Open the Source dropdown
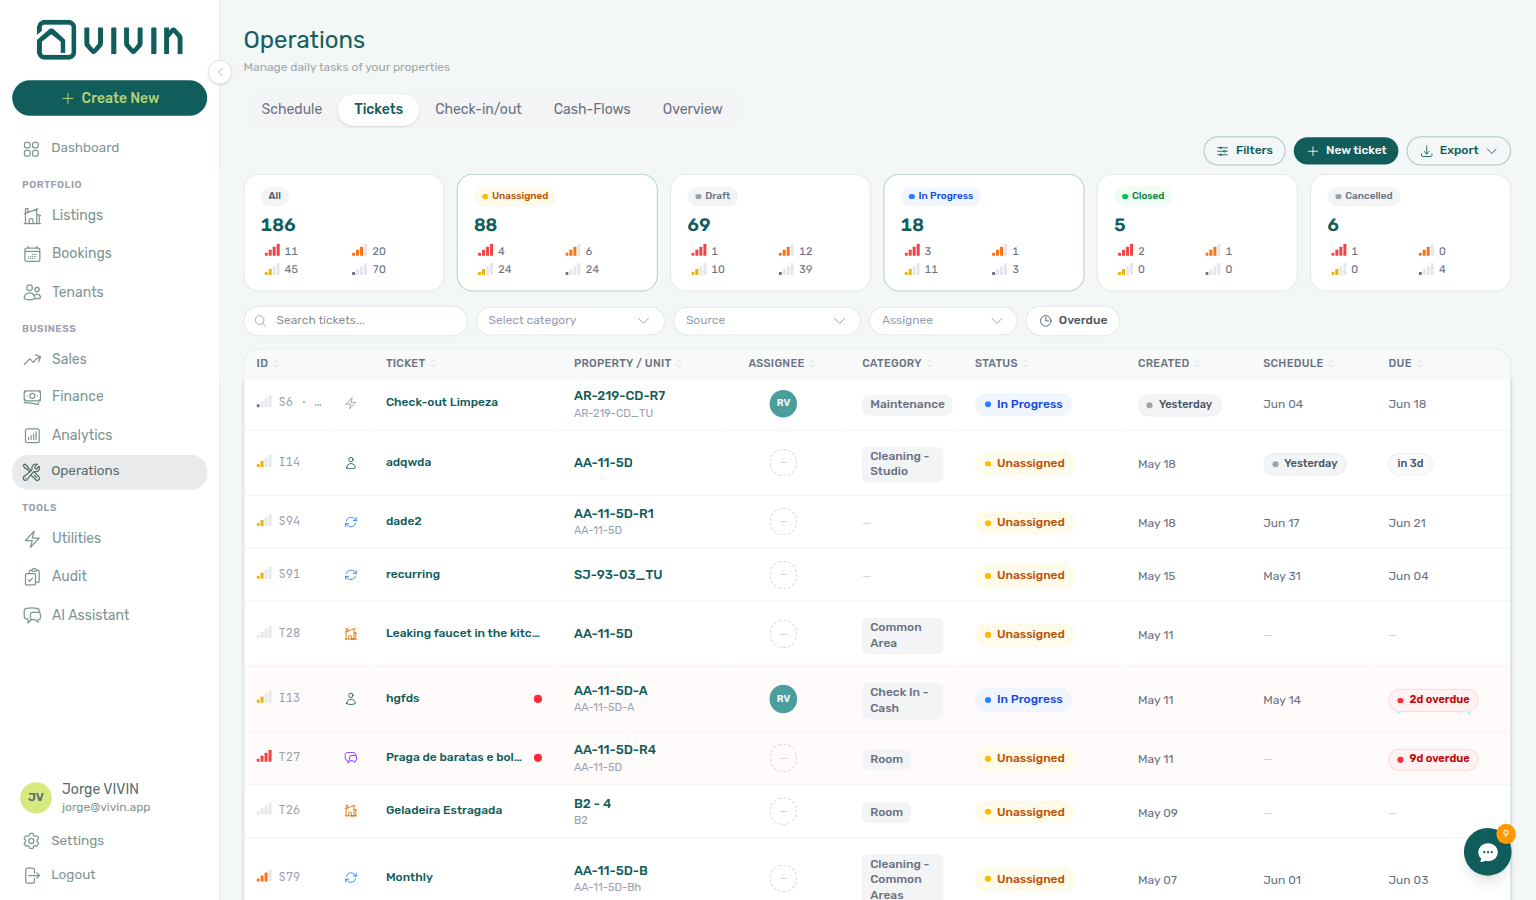Viewport: 1536px width, 900px height. click(x=767, y=321)
